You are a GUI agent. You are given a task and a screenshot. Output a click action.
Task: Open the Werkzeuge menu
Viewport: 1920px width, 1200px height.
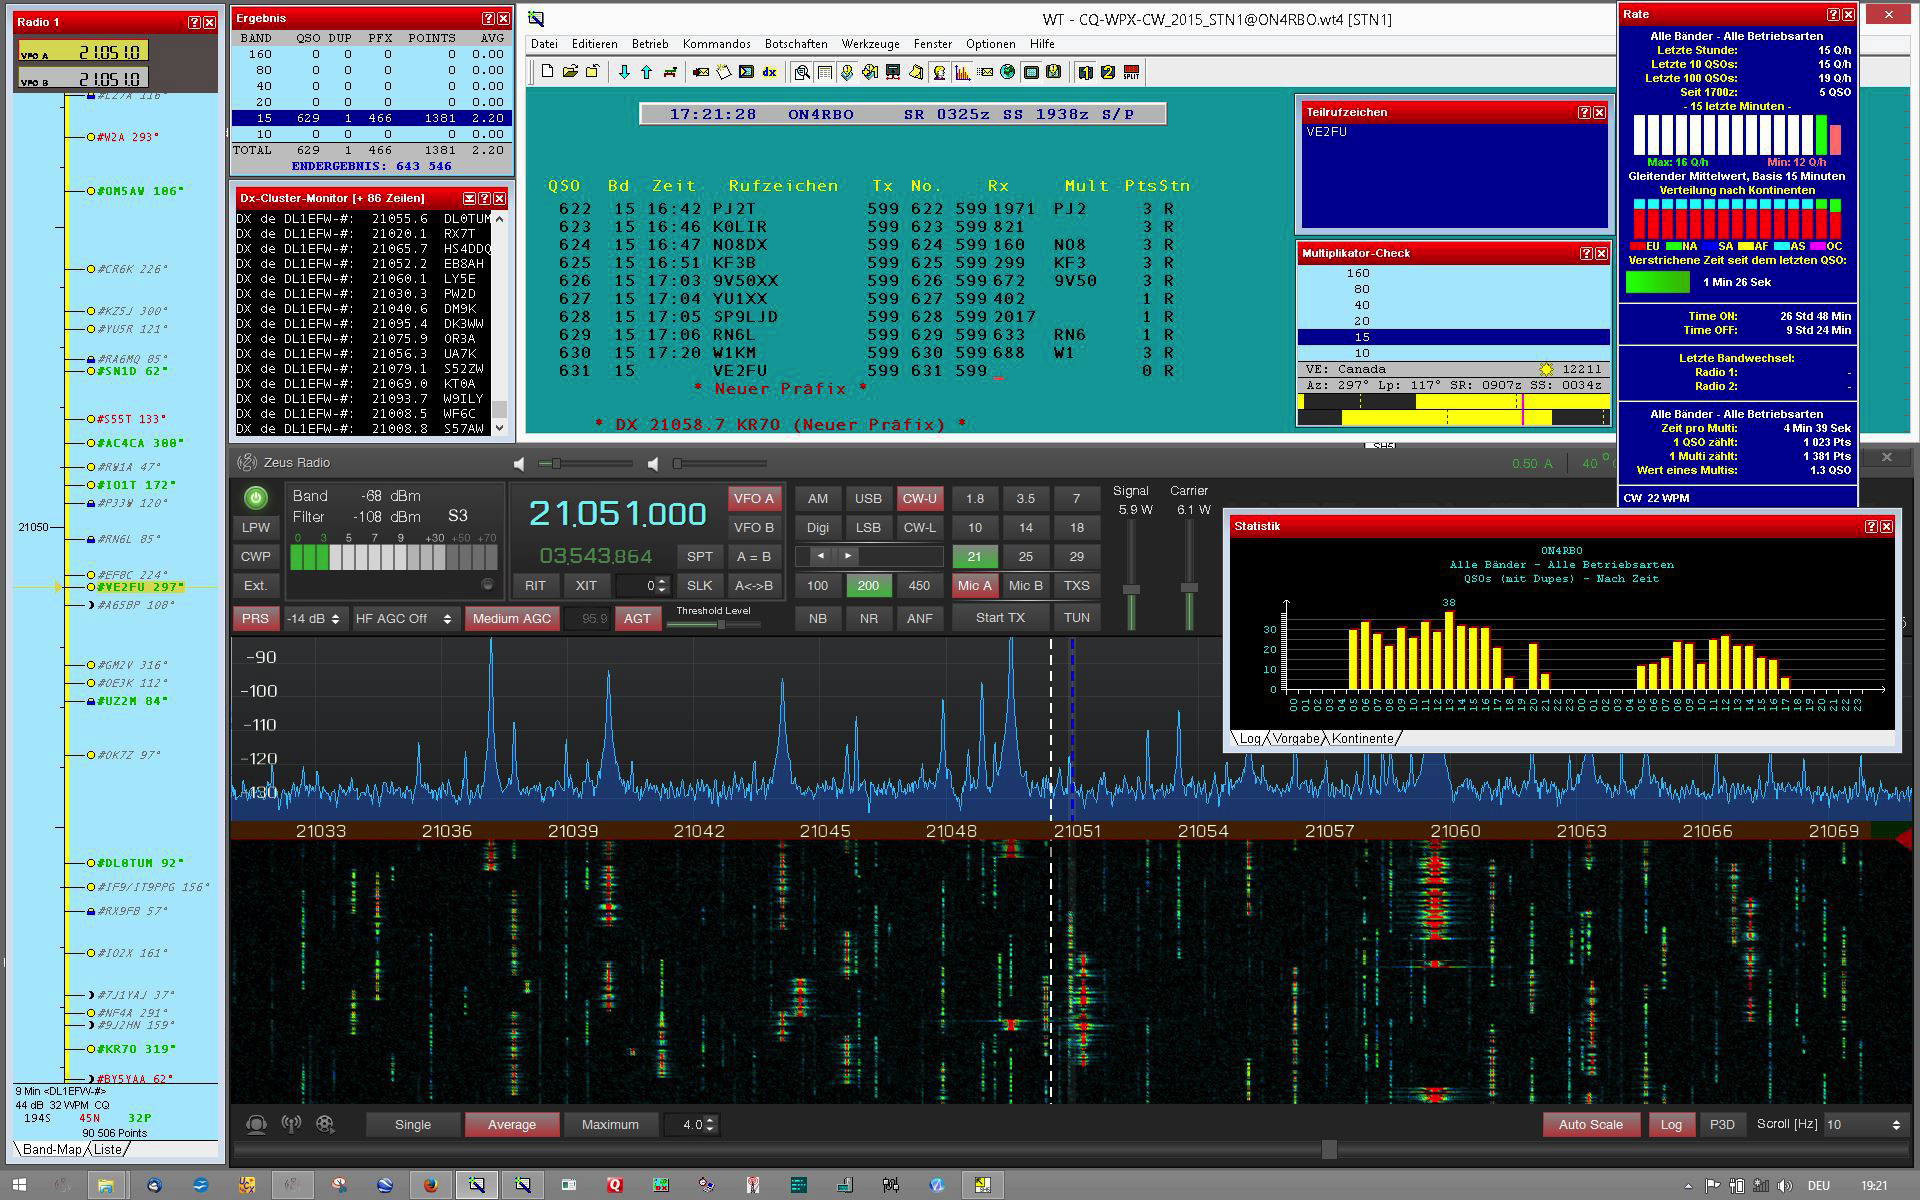click(870, 44)
